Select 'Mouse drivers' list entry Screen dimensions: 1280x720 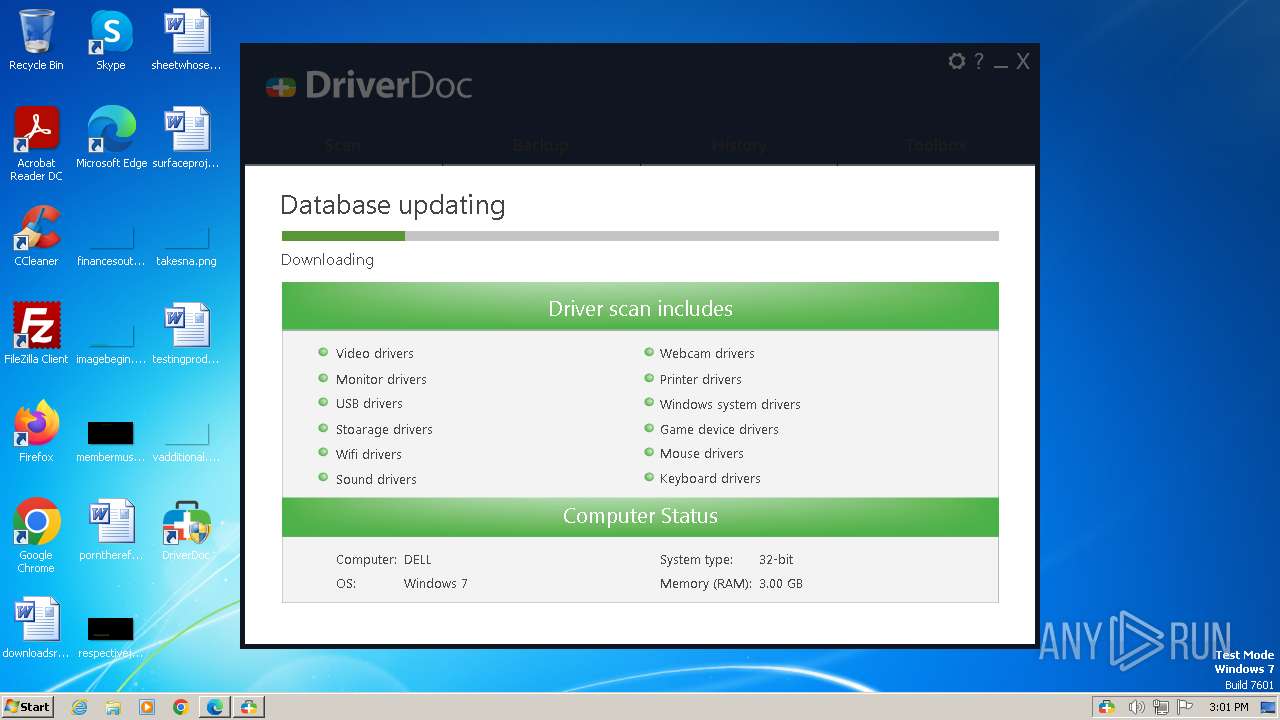coord(701,453)
